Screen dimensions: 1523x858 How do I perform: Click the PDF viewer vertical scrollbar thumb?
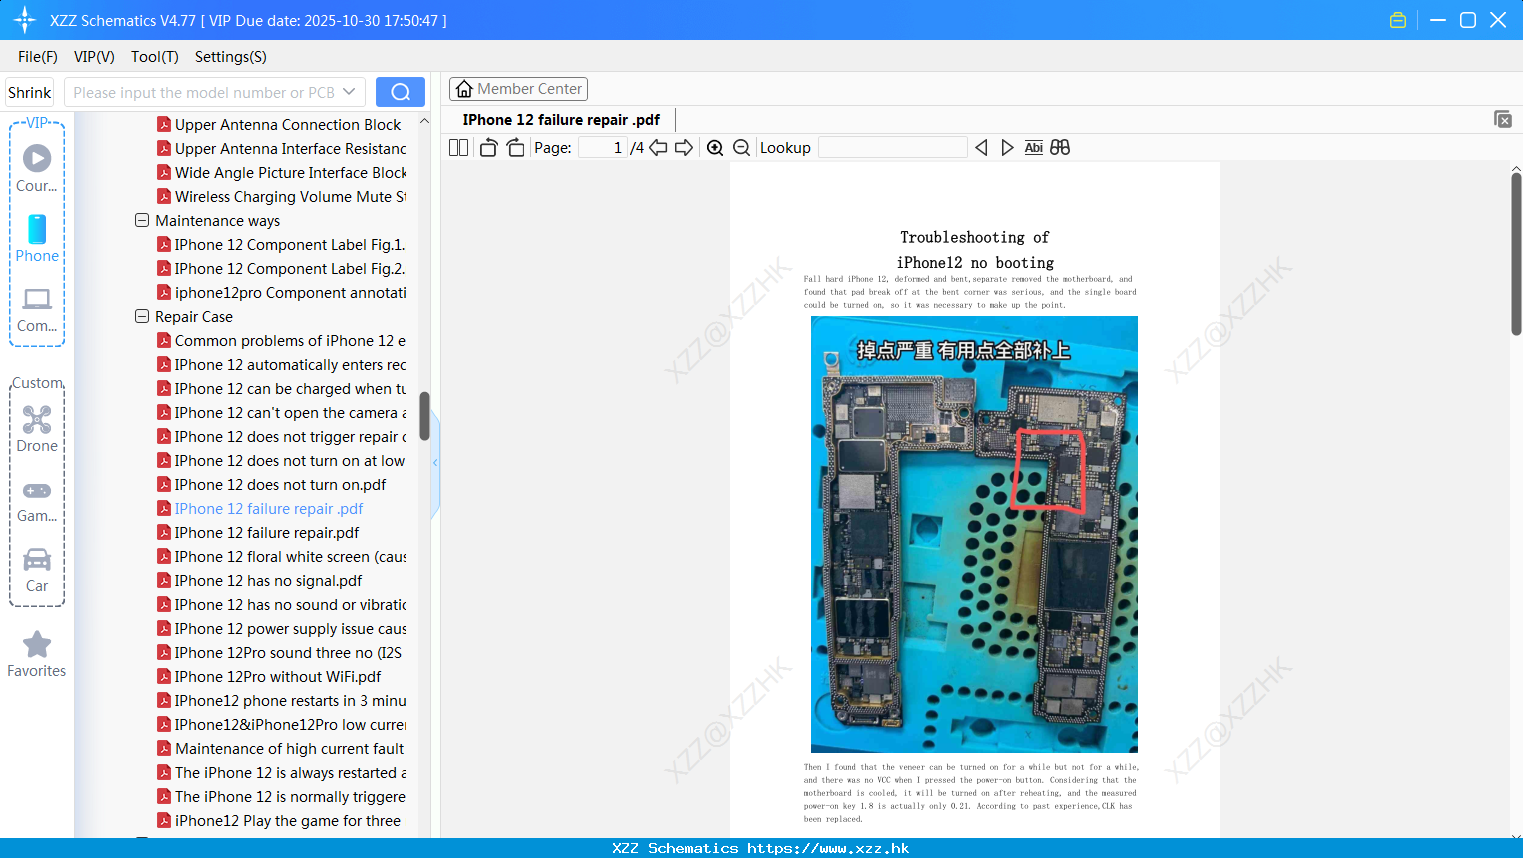pyautogui.click(x=1516, y=254)
